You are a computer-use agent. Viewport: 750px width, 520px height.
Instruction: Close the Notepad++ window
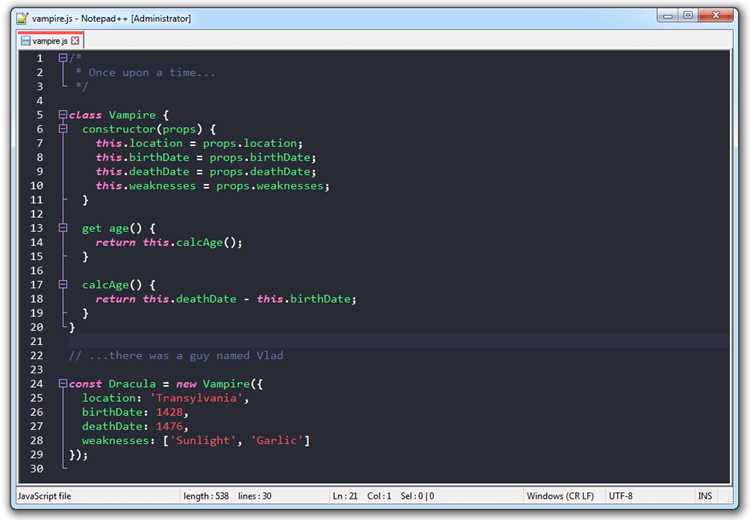pos(716,16)
